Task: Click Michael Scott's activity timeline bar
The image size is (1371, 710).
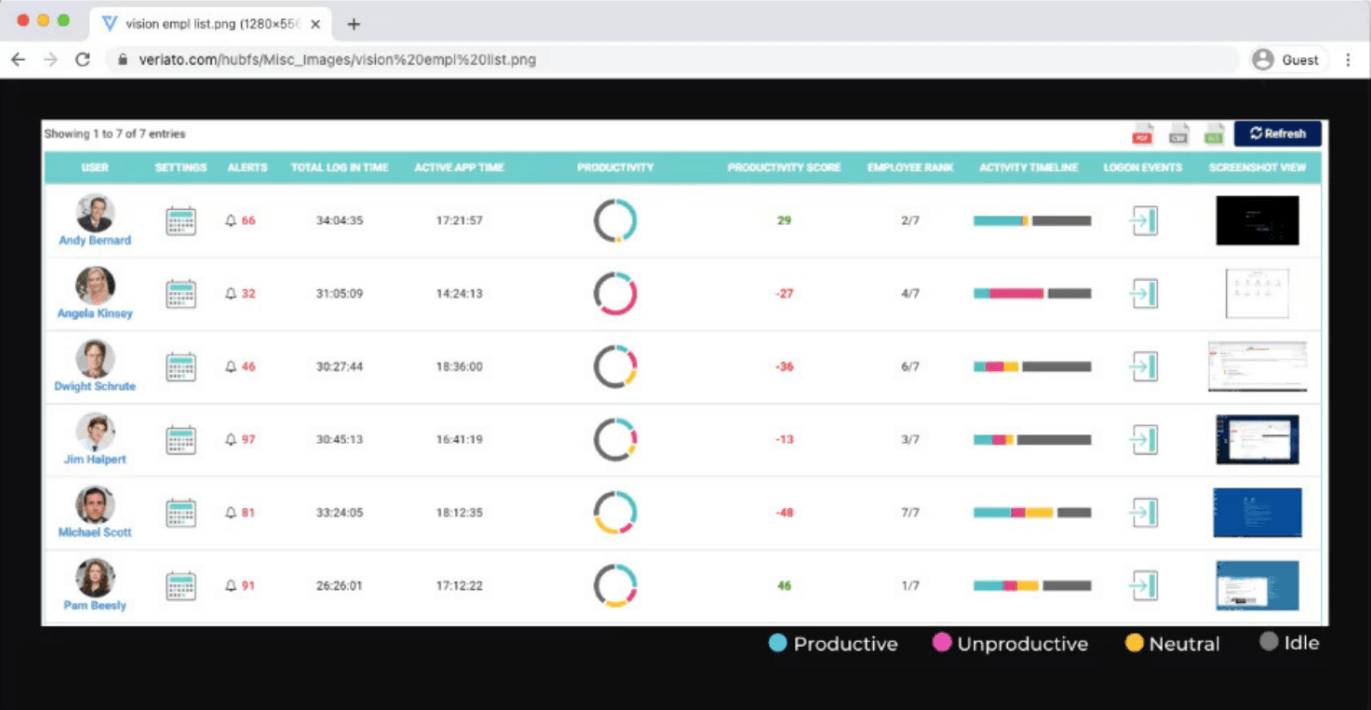Action: [x=1032, y=513]
